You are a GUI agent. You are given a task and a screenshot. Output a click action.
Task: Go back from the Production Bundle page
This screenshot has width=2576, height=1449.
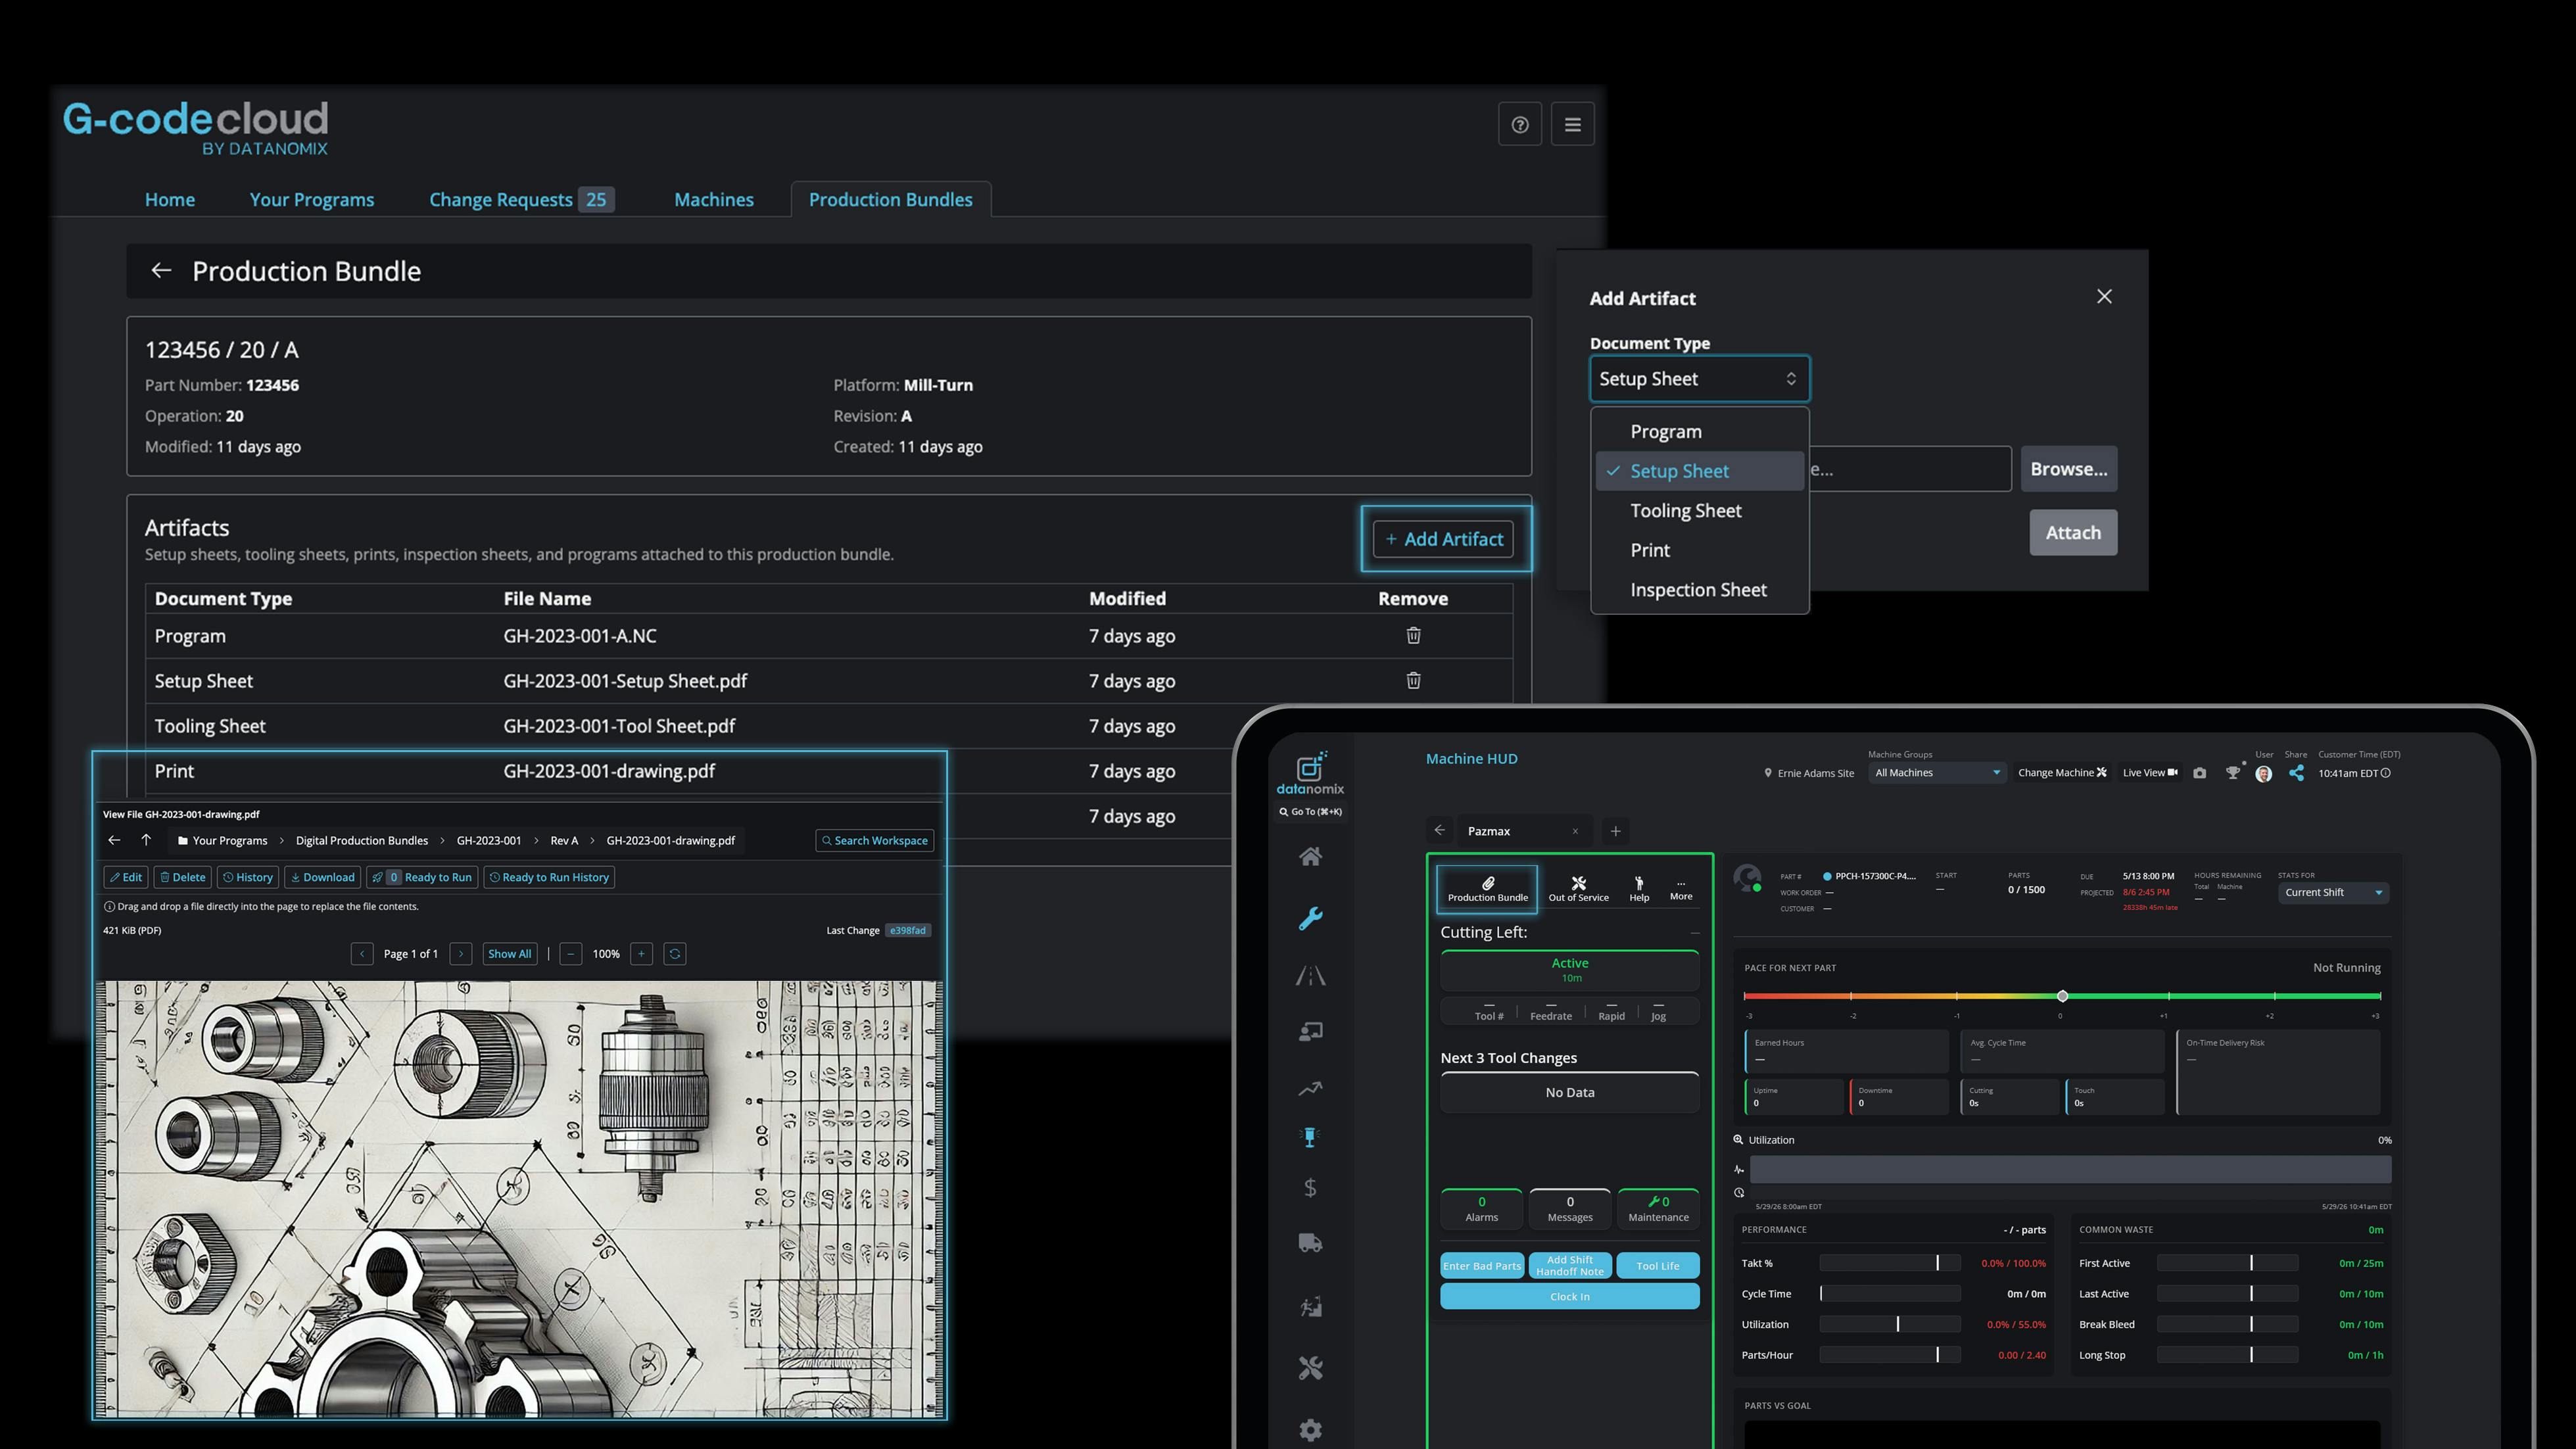(x=161, y=271)
